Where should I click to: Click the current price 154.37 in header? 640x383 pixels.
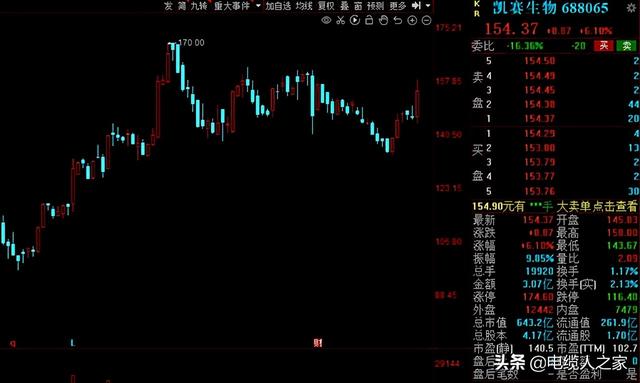pos(511,29)
